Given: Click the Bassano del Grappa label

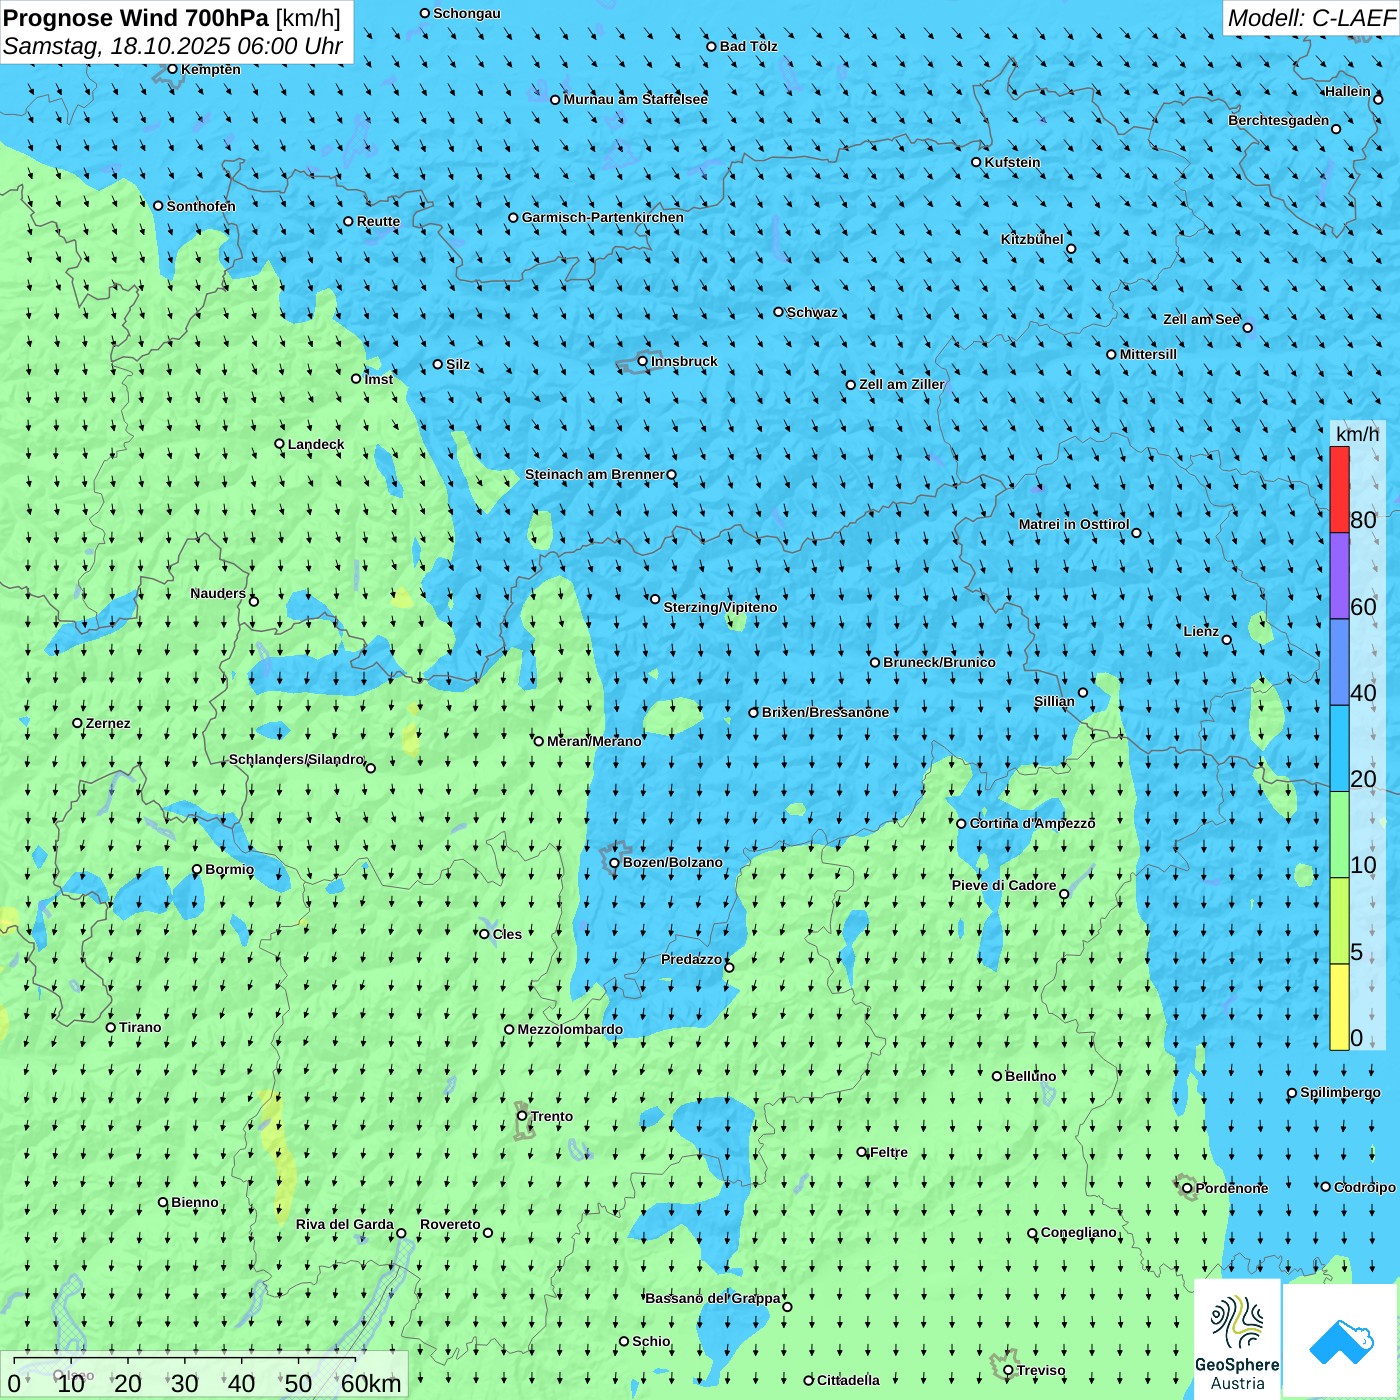Looking at the screenshot, I should click(x=713, y=1298).
